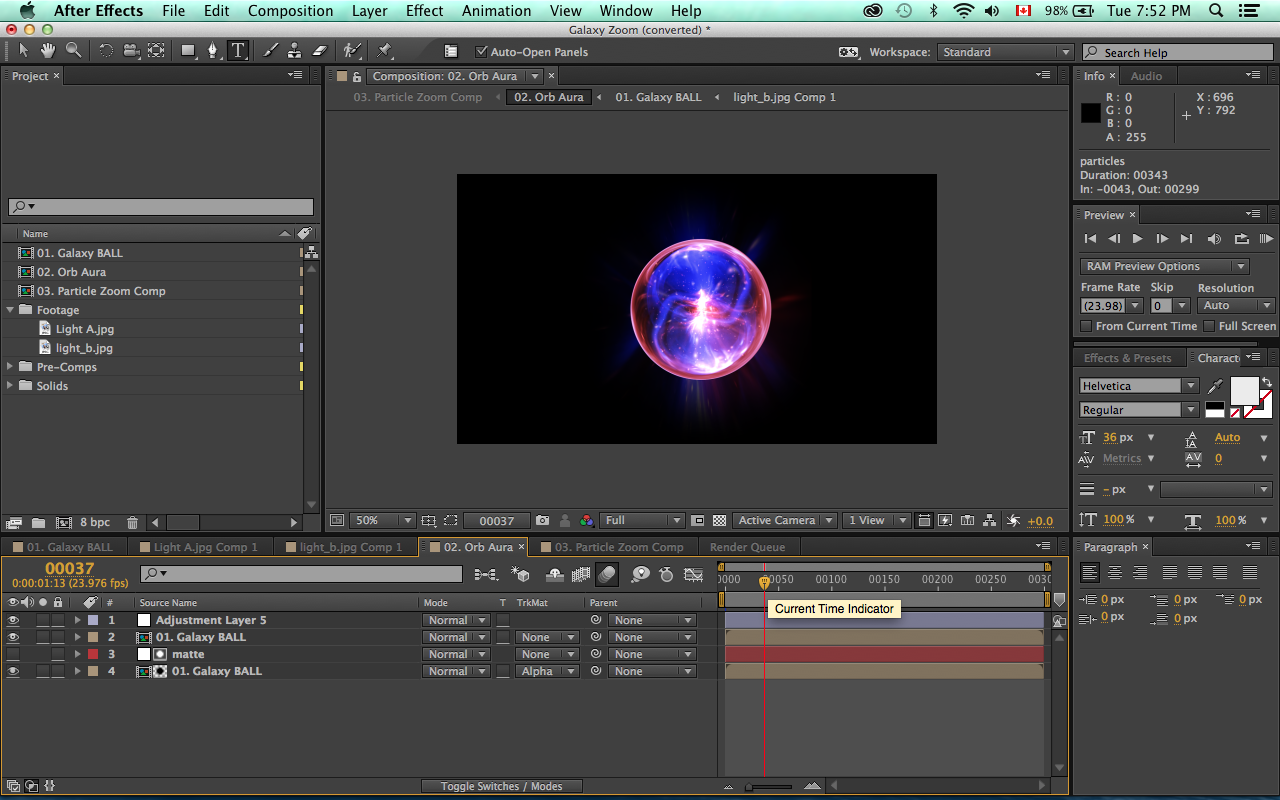Select the Roto Brush tool
This screenshot has width=1280, height=800.
[351, 51]
